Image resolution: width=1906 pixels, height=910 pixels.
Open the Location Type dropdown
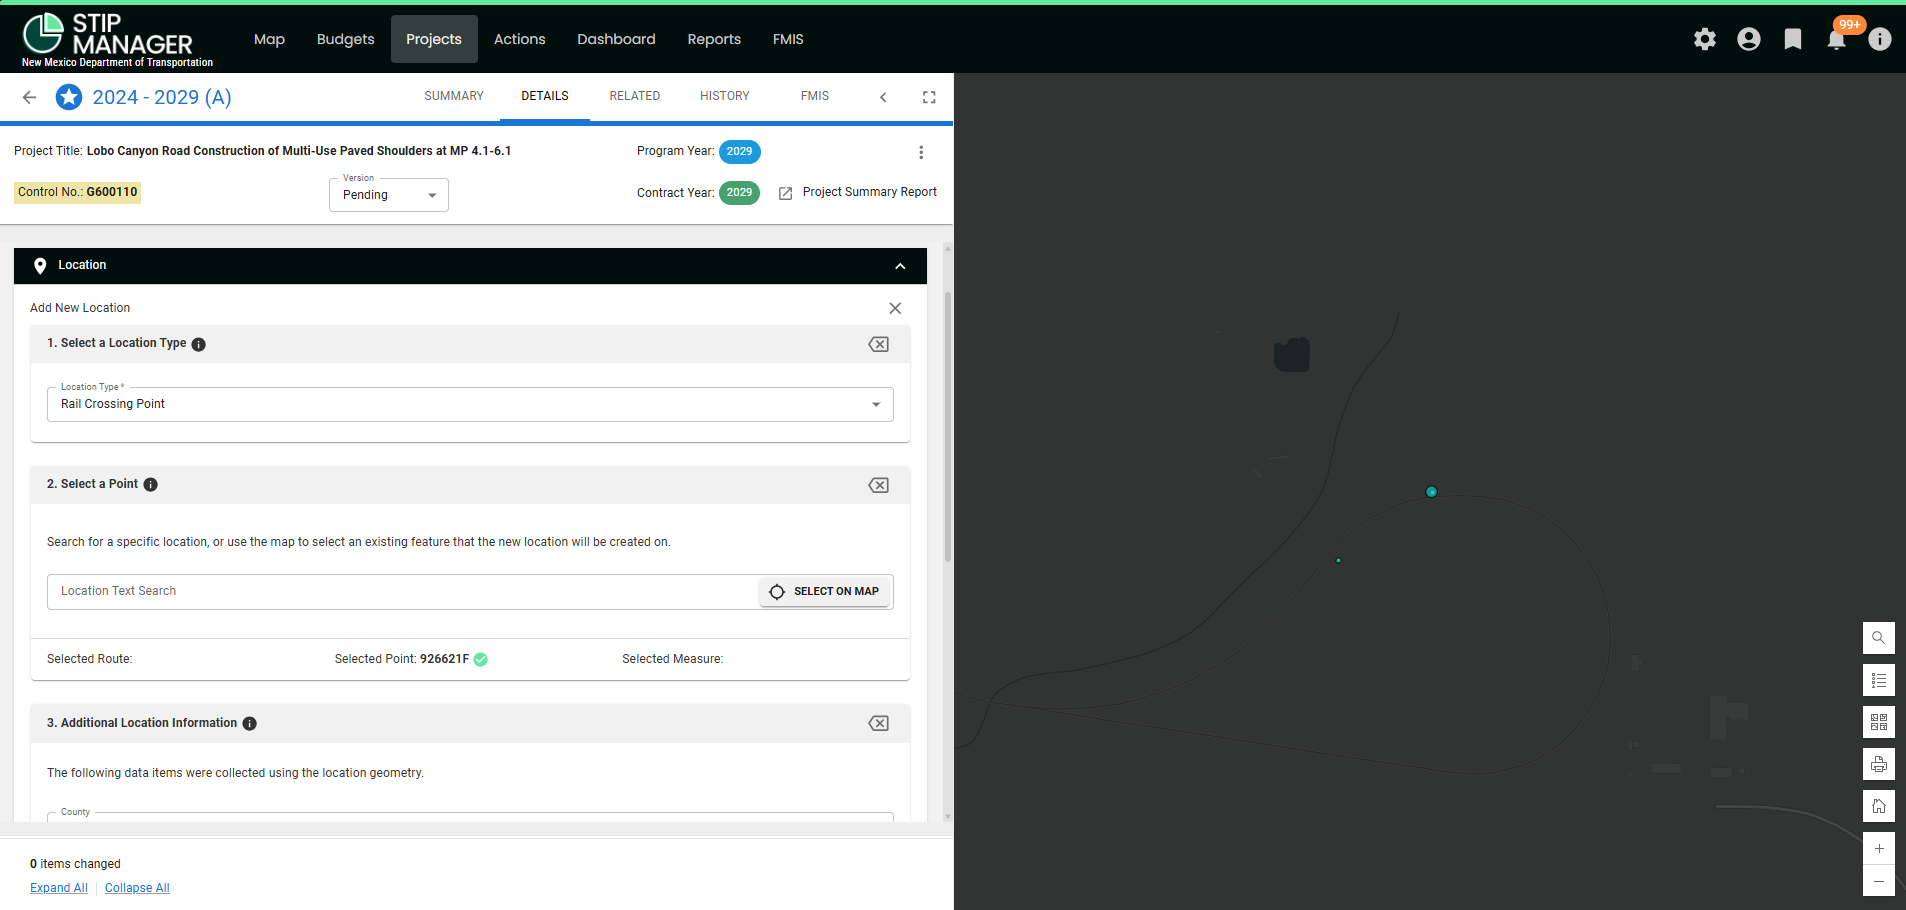pyautogui.click(x=470, y=404)
